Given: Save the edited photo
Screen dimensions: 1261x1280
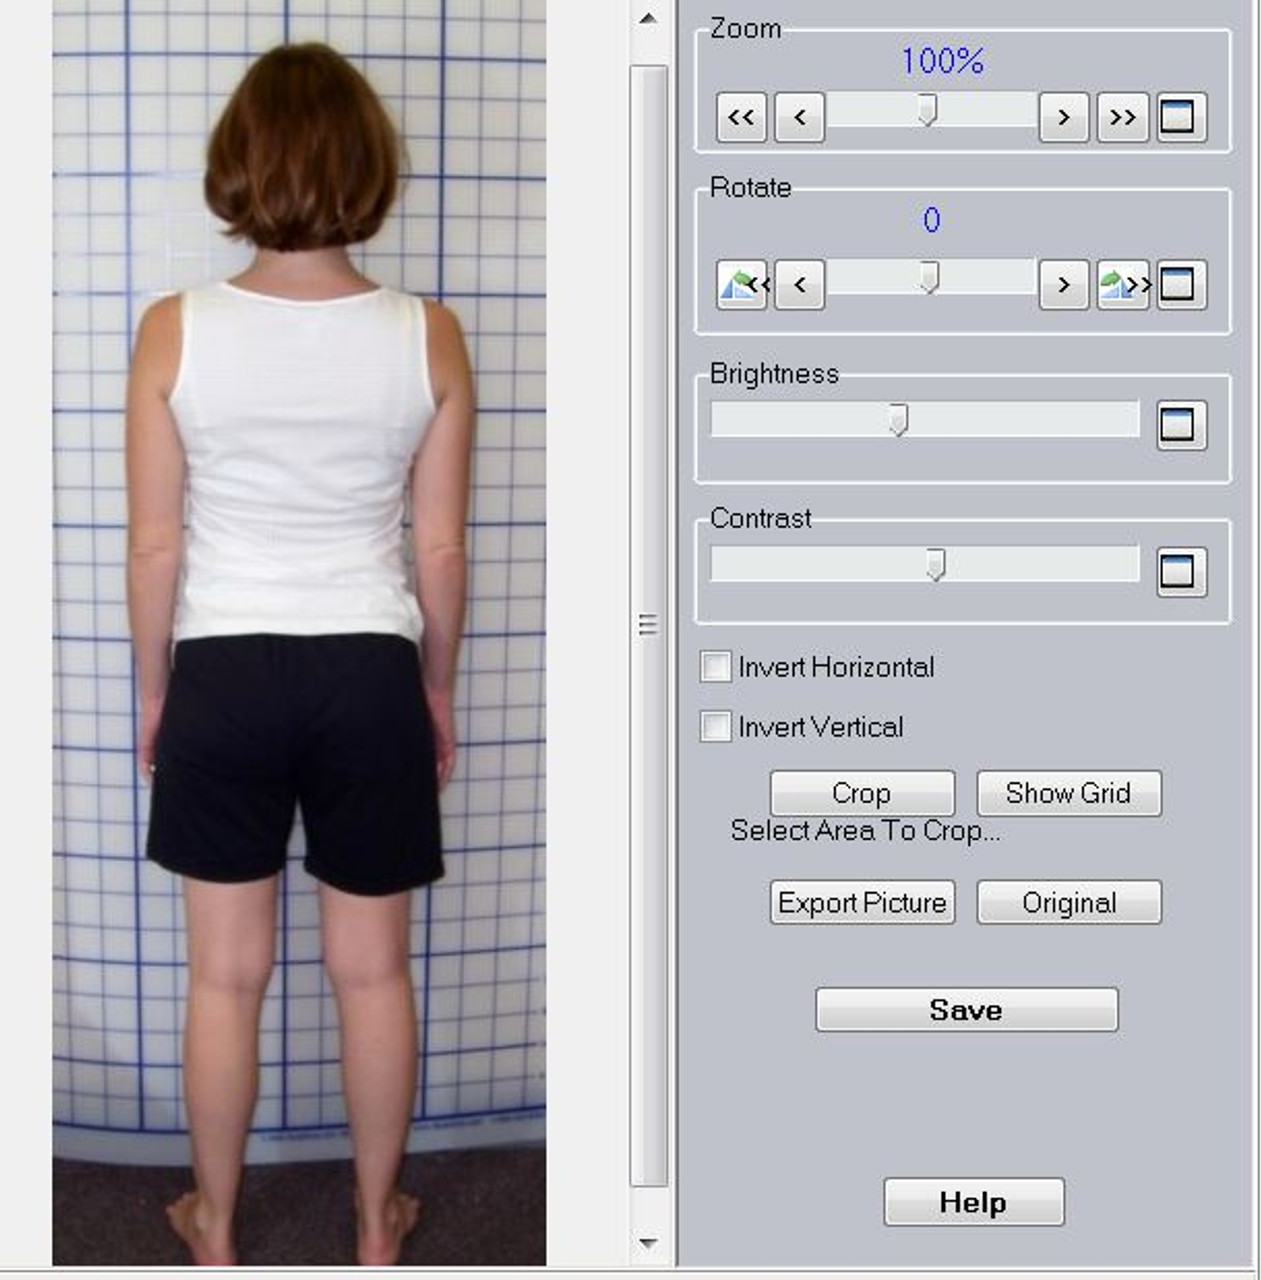Looking at the screenshot, I should pos(966,1009).
